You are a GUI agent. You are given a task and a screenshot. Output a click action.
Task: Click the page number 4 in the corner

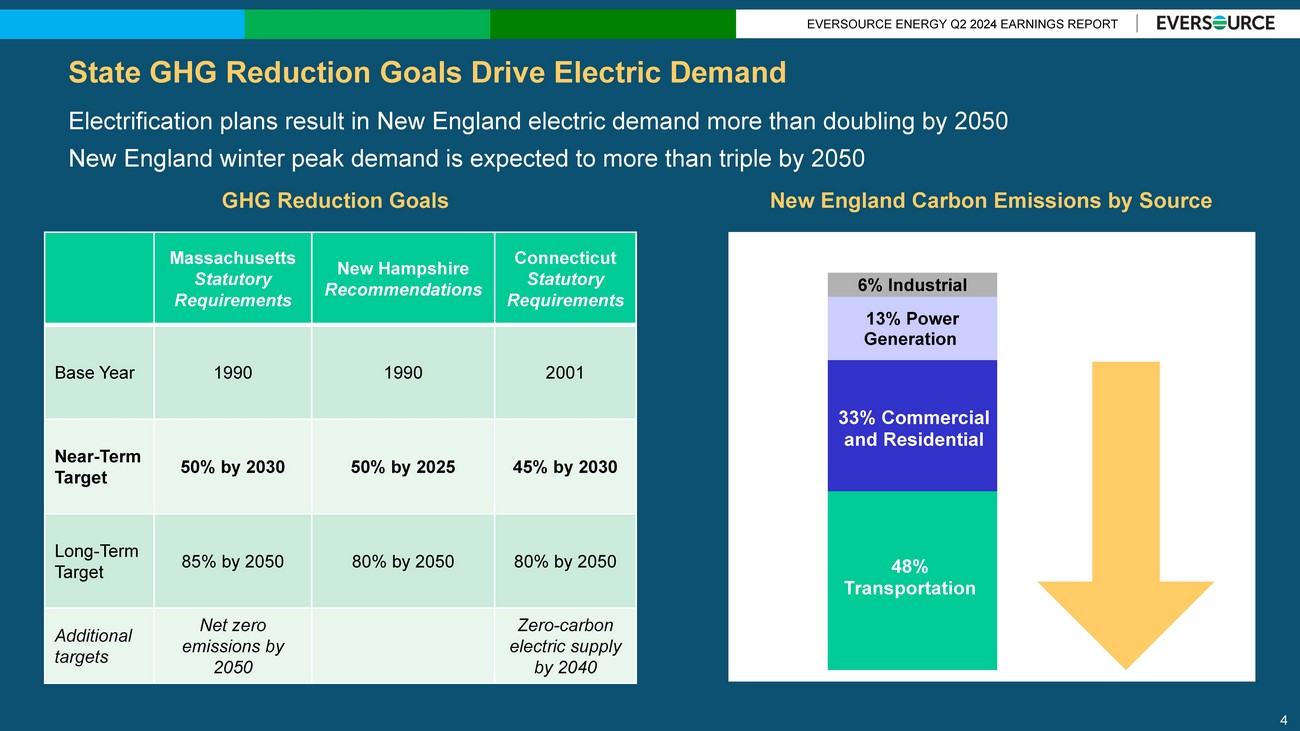pyautogui.click(x=1283, y=719)
